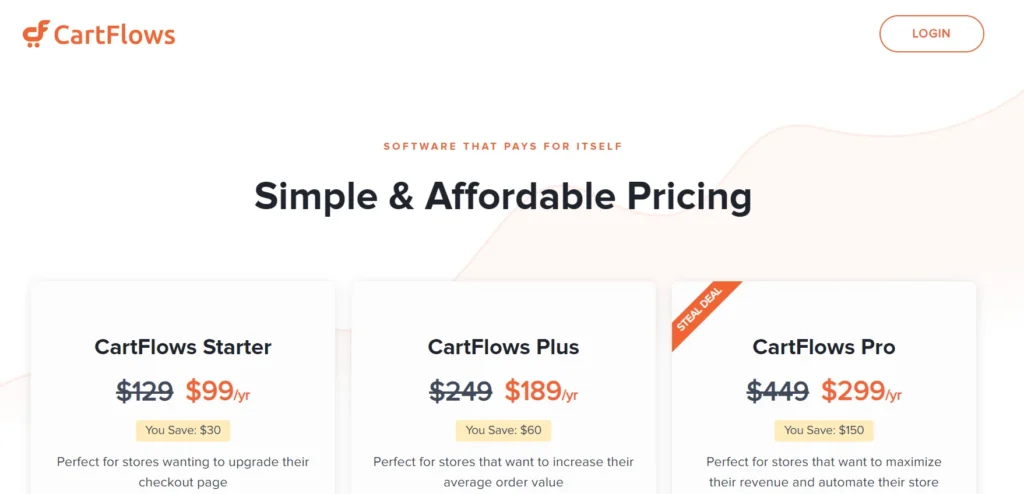Click the crossed-out $249 price

460,391
